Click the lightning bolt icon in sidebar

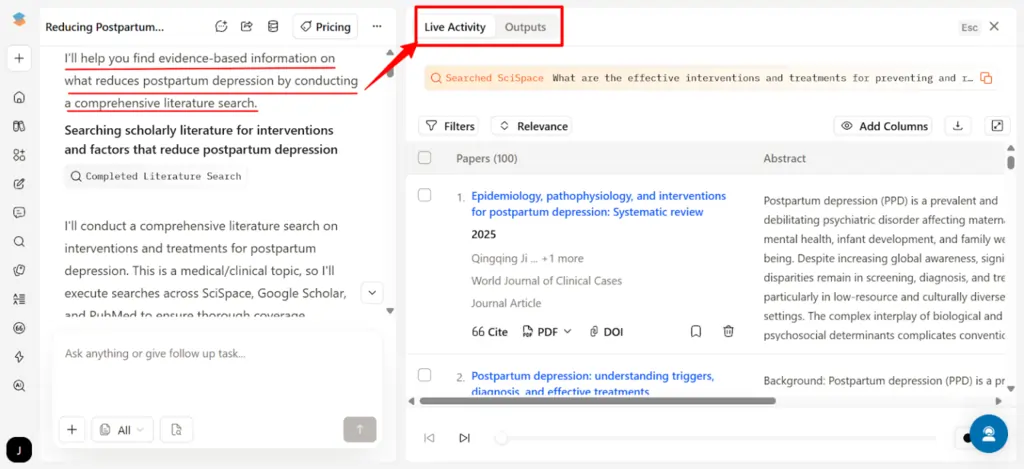(x=19, y=357)
